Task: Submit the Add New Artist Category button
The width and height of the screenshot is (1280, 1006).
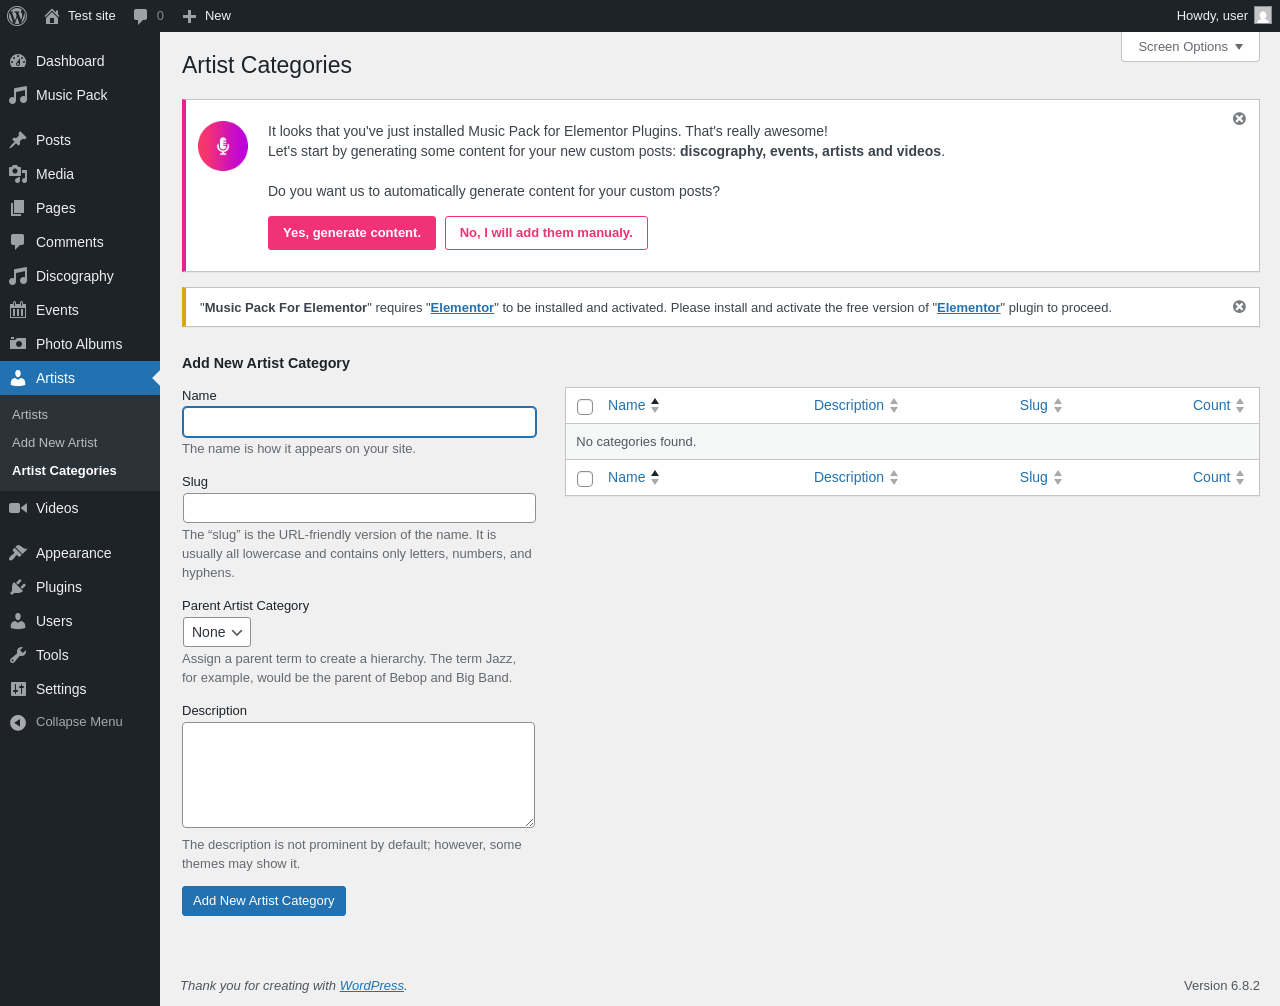Action: (264, 901)
